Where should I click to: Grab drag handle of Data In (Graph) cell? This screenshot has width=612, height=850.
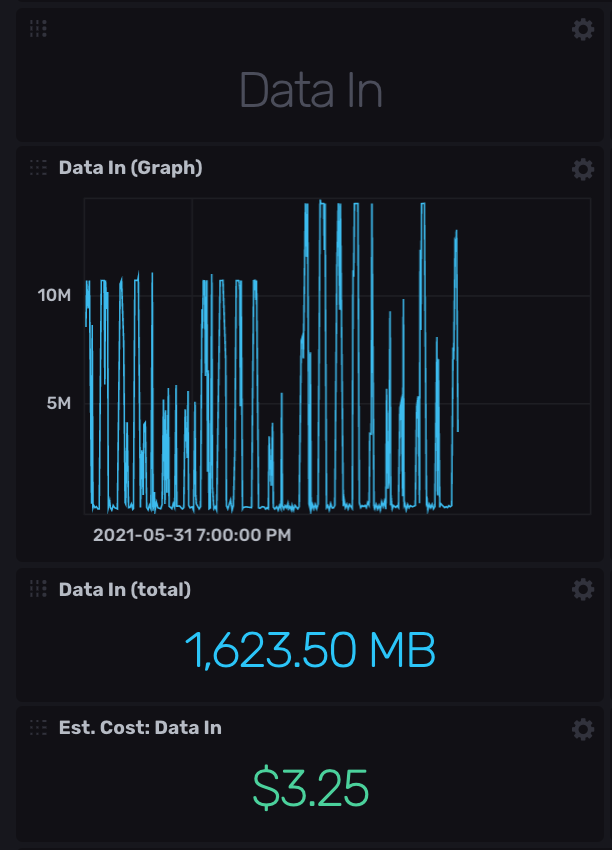click(x=38, y=168)
